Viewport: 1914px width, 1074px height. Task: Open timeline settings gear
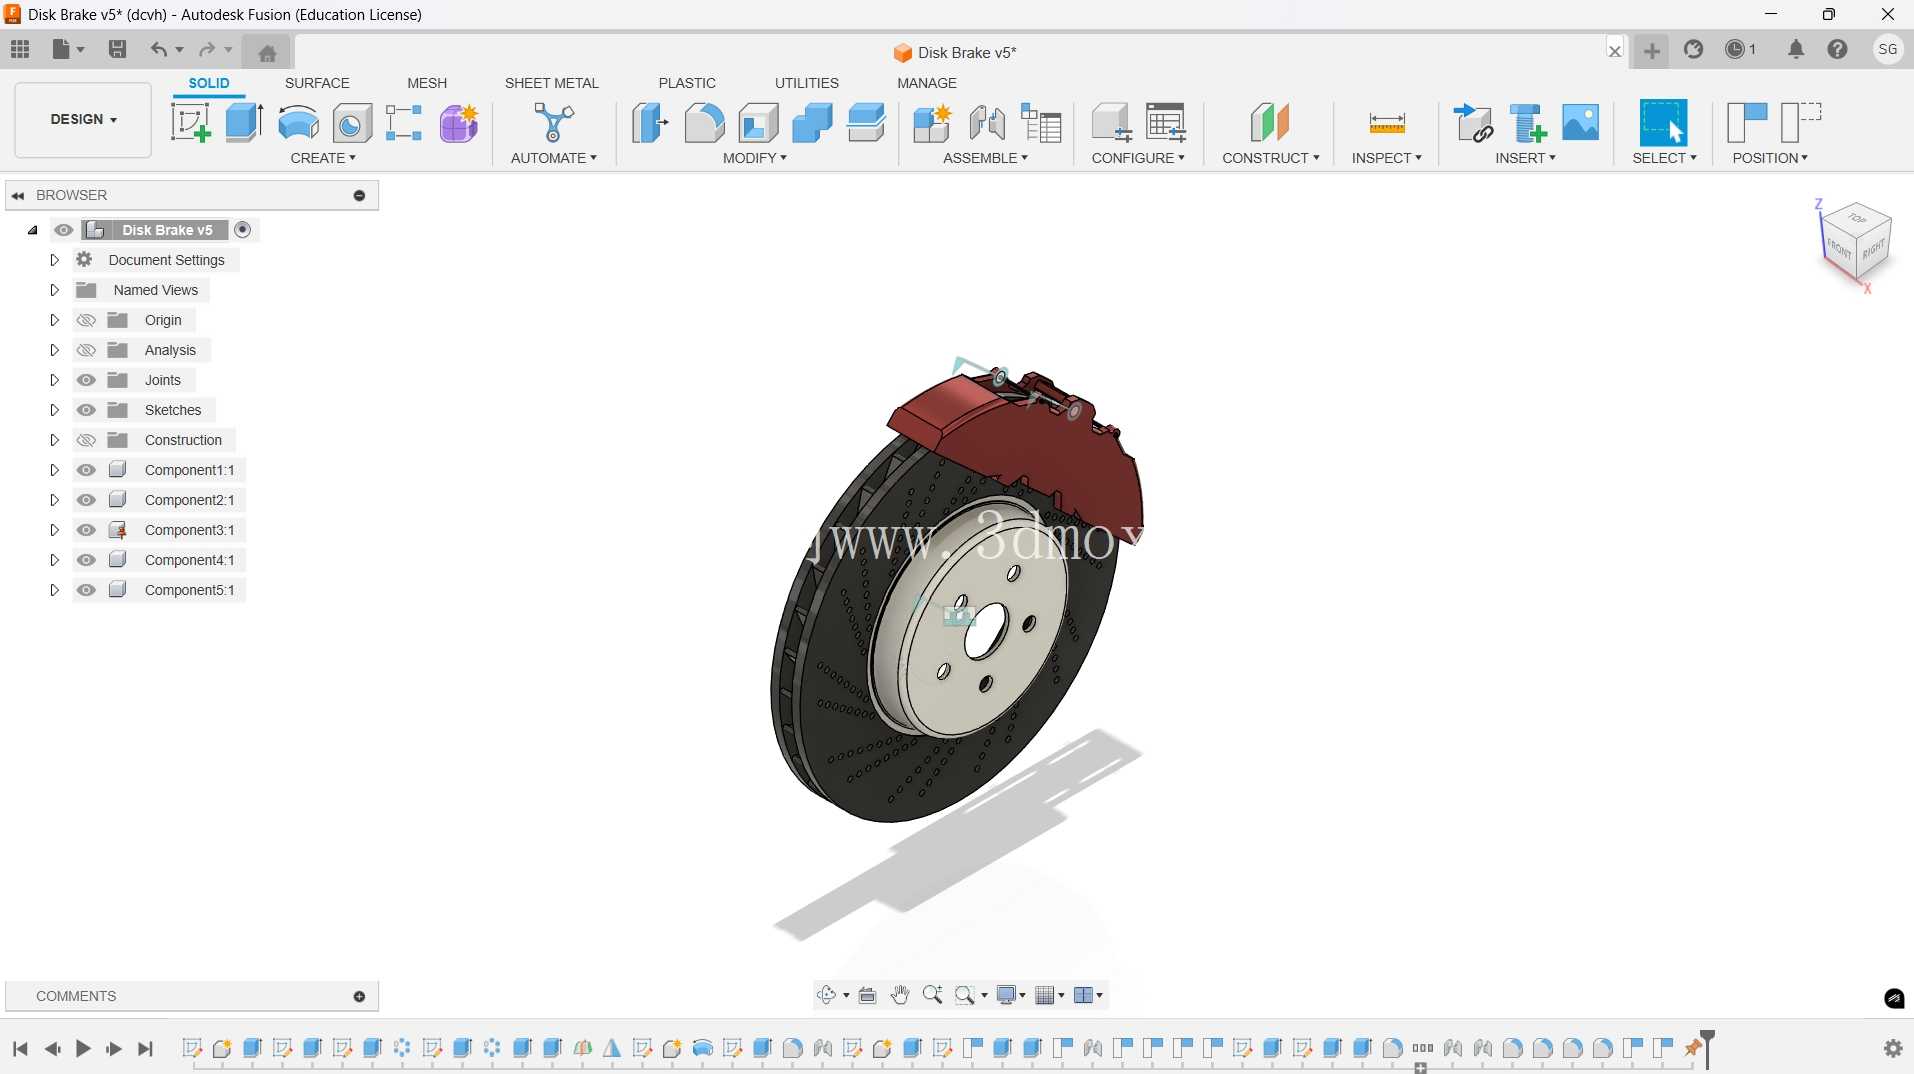pyautogui.click(x=1893, y=1048)
